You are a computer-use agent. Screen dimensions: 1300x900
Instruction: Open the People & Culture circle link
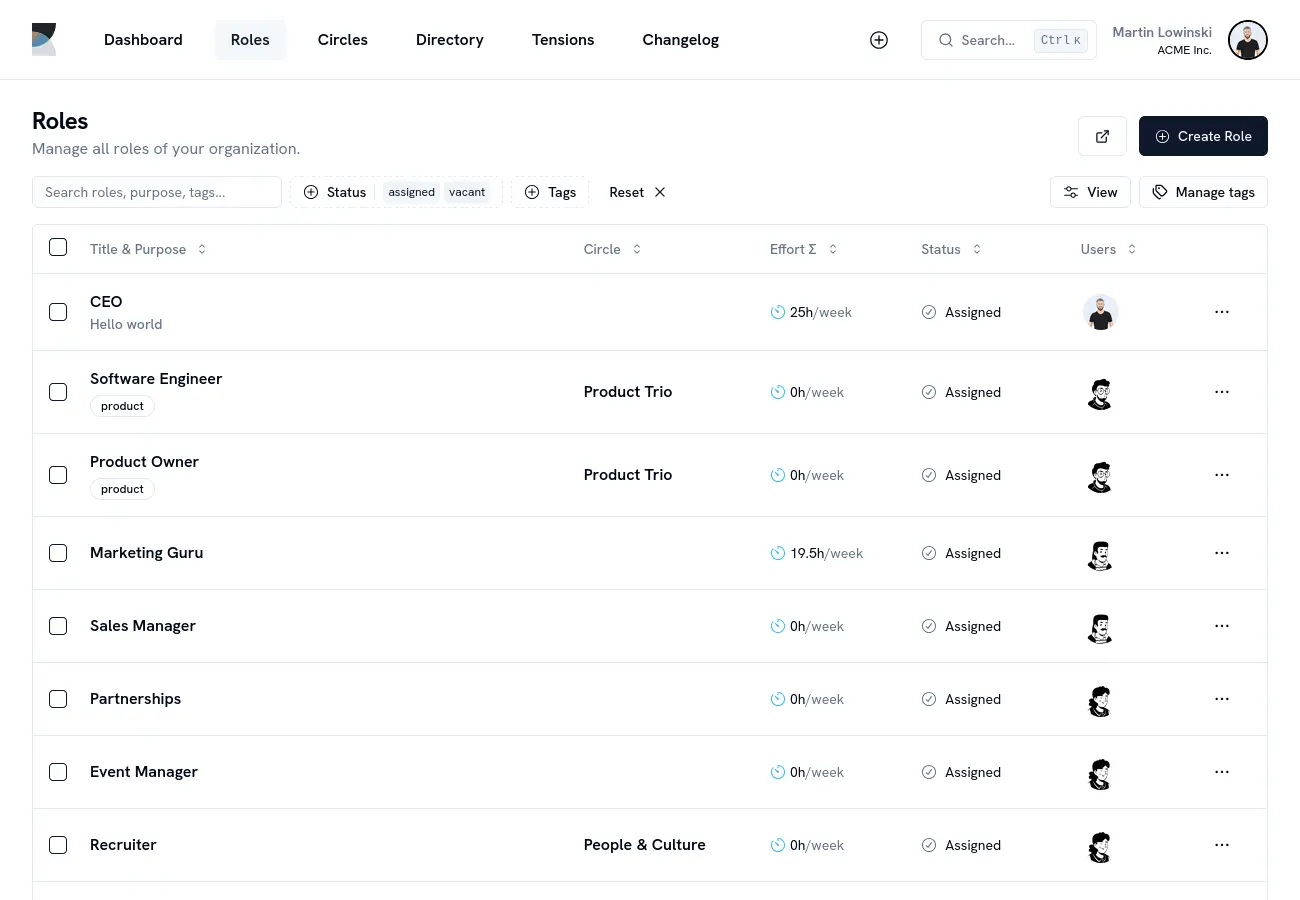tap(645, 845)
